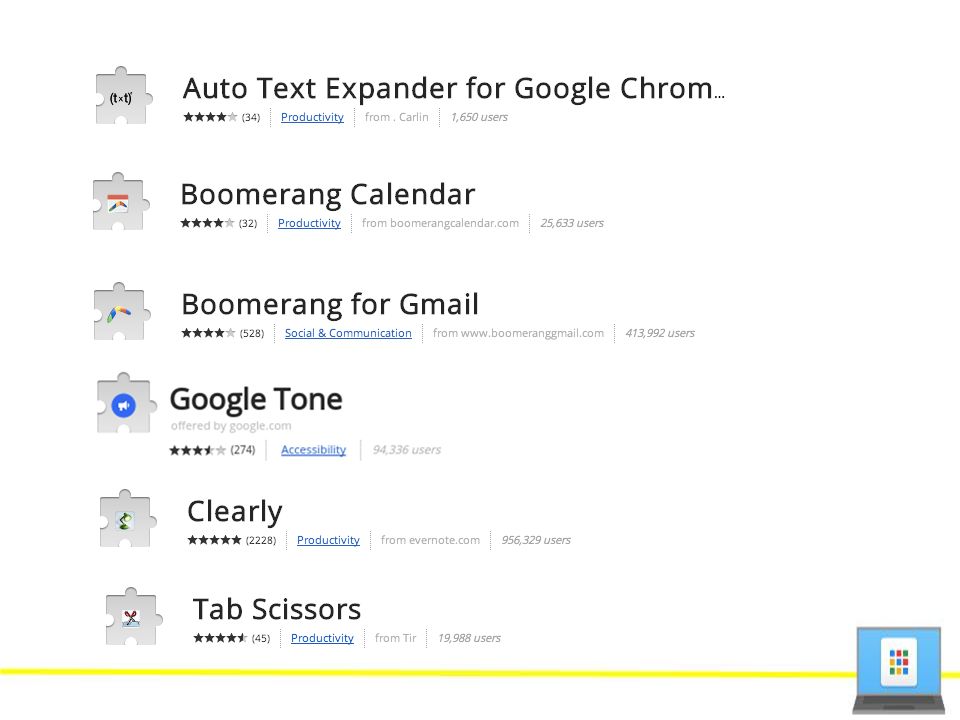Click the Clearly lamp extension icon

(x=127, y=519)
